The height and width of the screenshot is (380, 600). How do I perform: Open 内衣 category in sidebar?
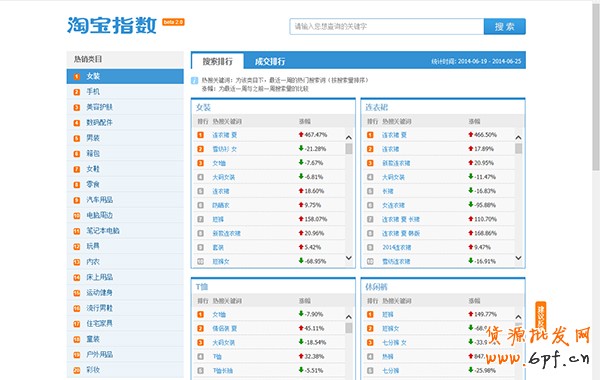click(x=125, y=262)
